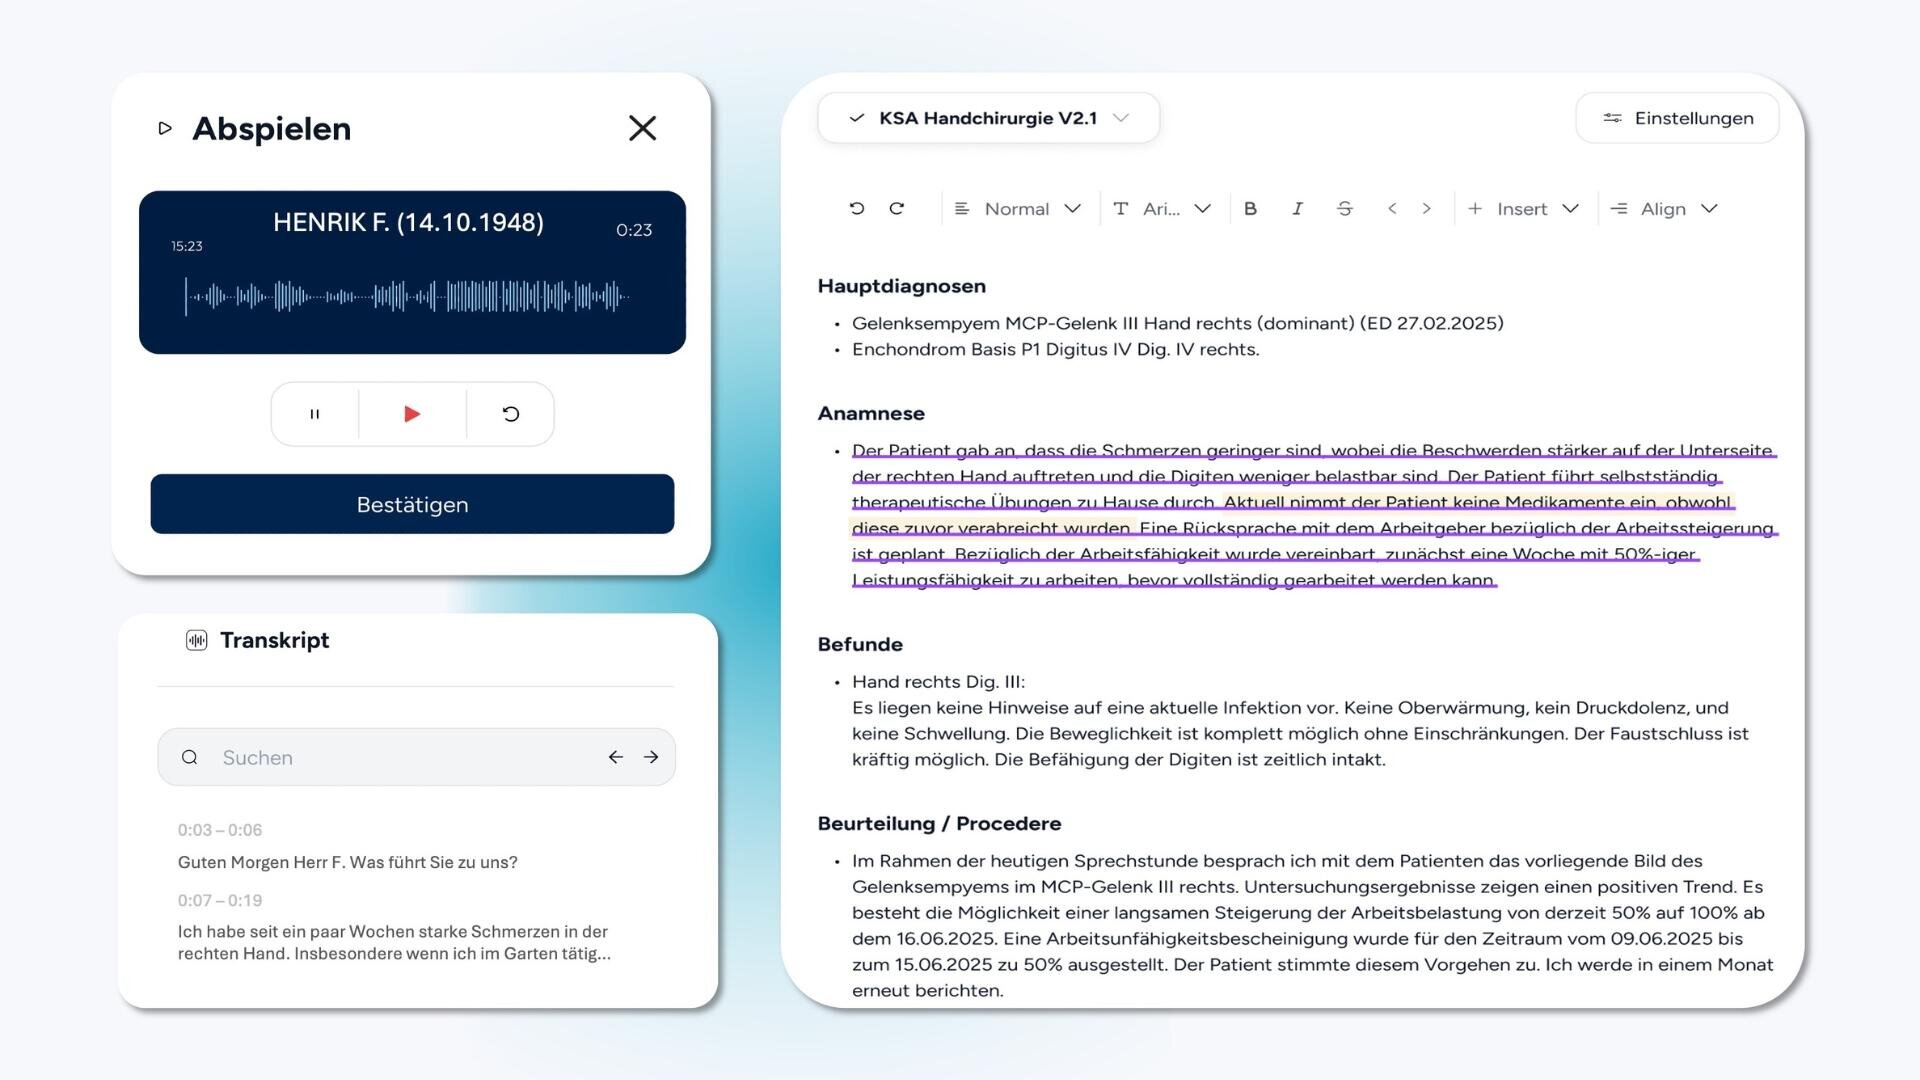Click the next-version arrow icon in the toolbar
This screenshot has height=1080, width=1920.
(1426, 208)
